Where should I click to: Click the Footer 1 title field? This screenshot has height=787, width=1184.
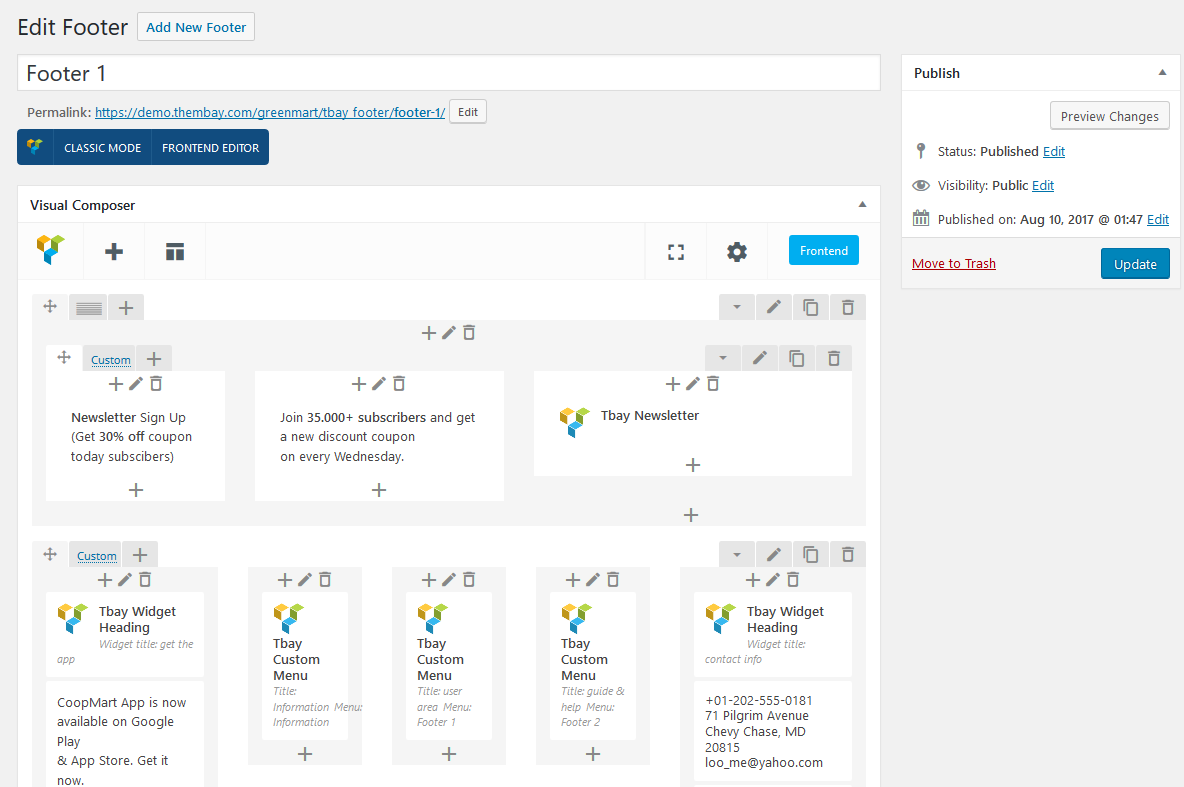(x=448, y=73)
